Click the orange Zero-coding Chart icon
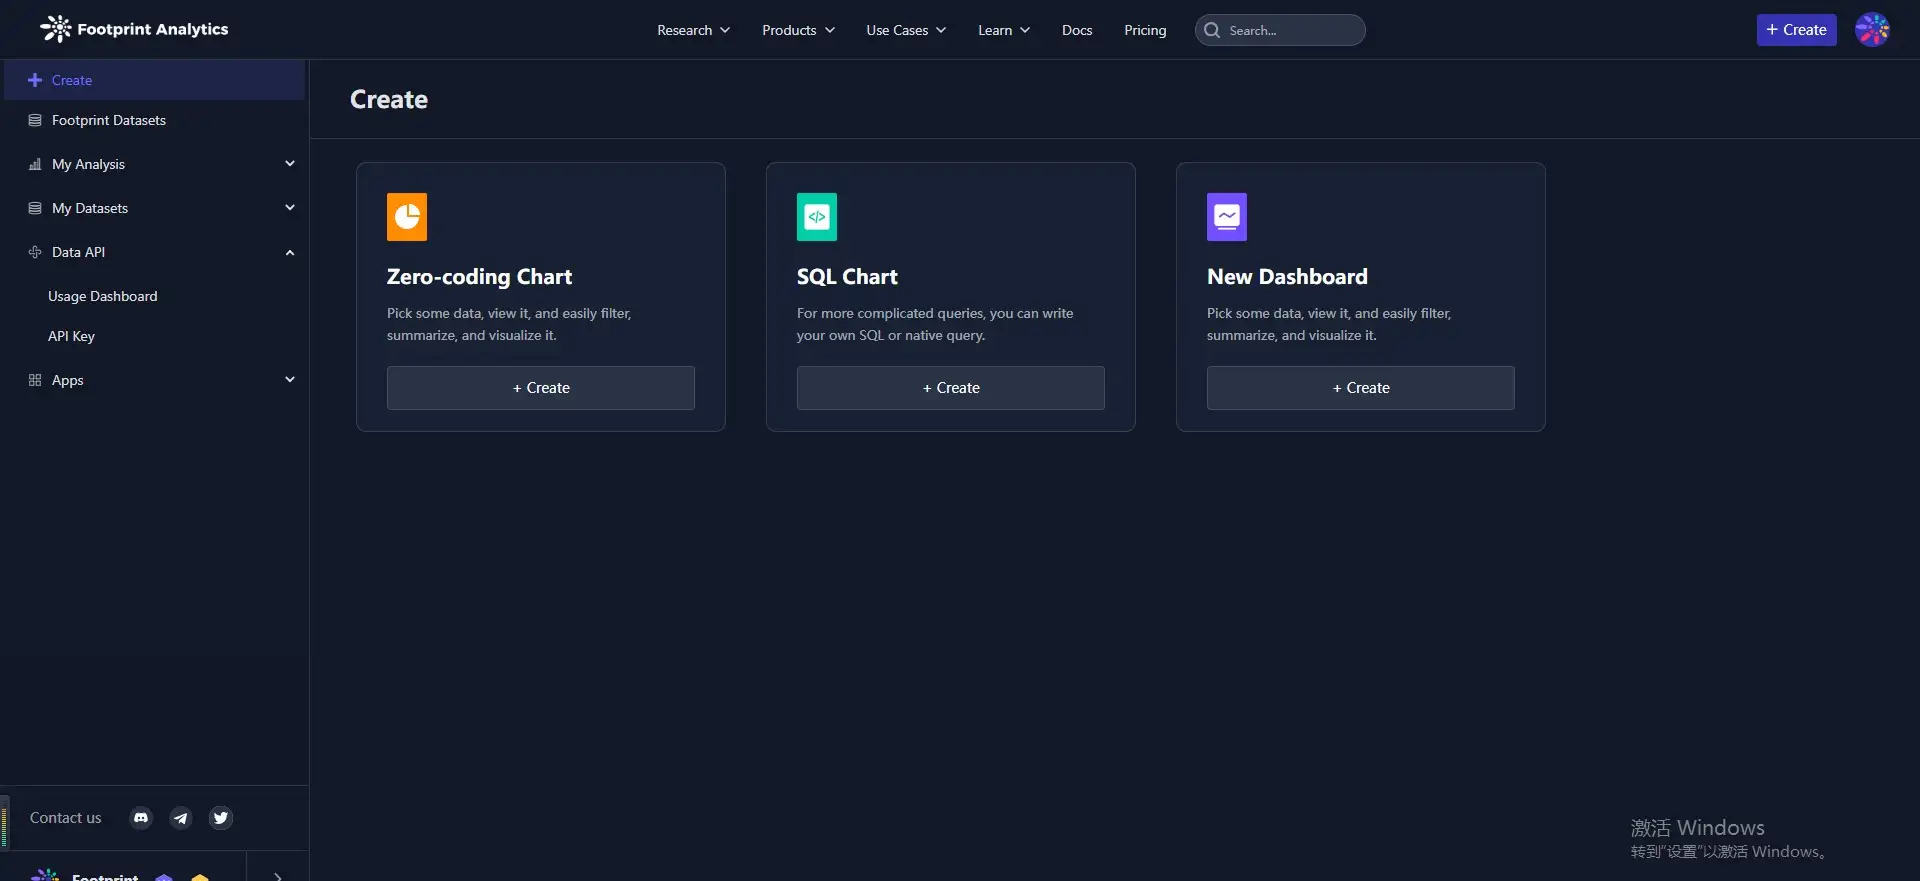The width and height of the screenshot is (1920, 881). 407,217
